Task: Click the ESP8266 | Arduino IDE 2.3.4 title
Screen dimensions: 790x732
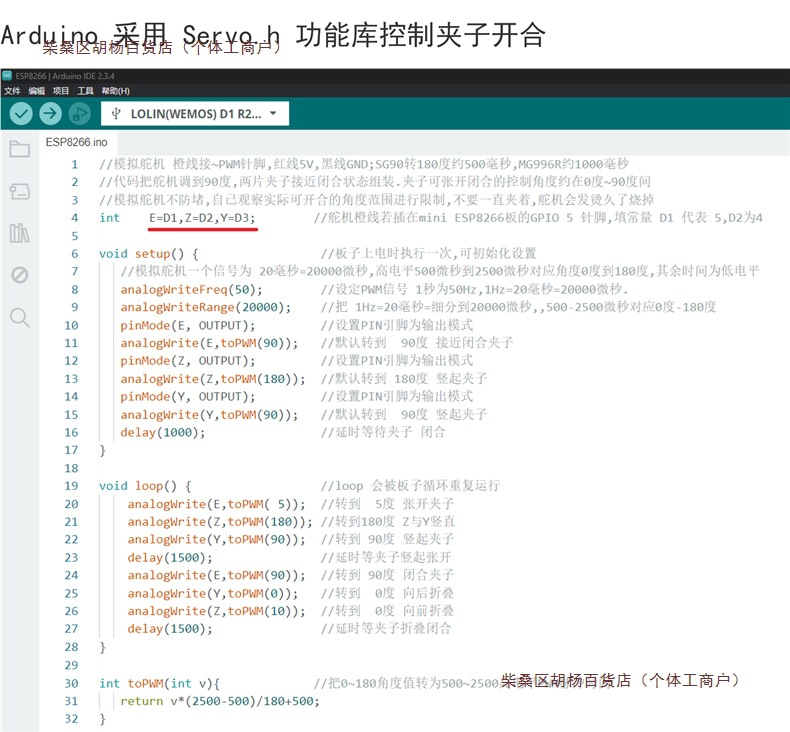Action: click(x=65, y=76)
